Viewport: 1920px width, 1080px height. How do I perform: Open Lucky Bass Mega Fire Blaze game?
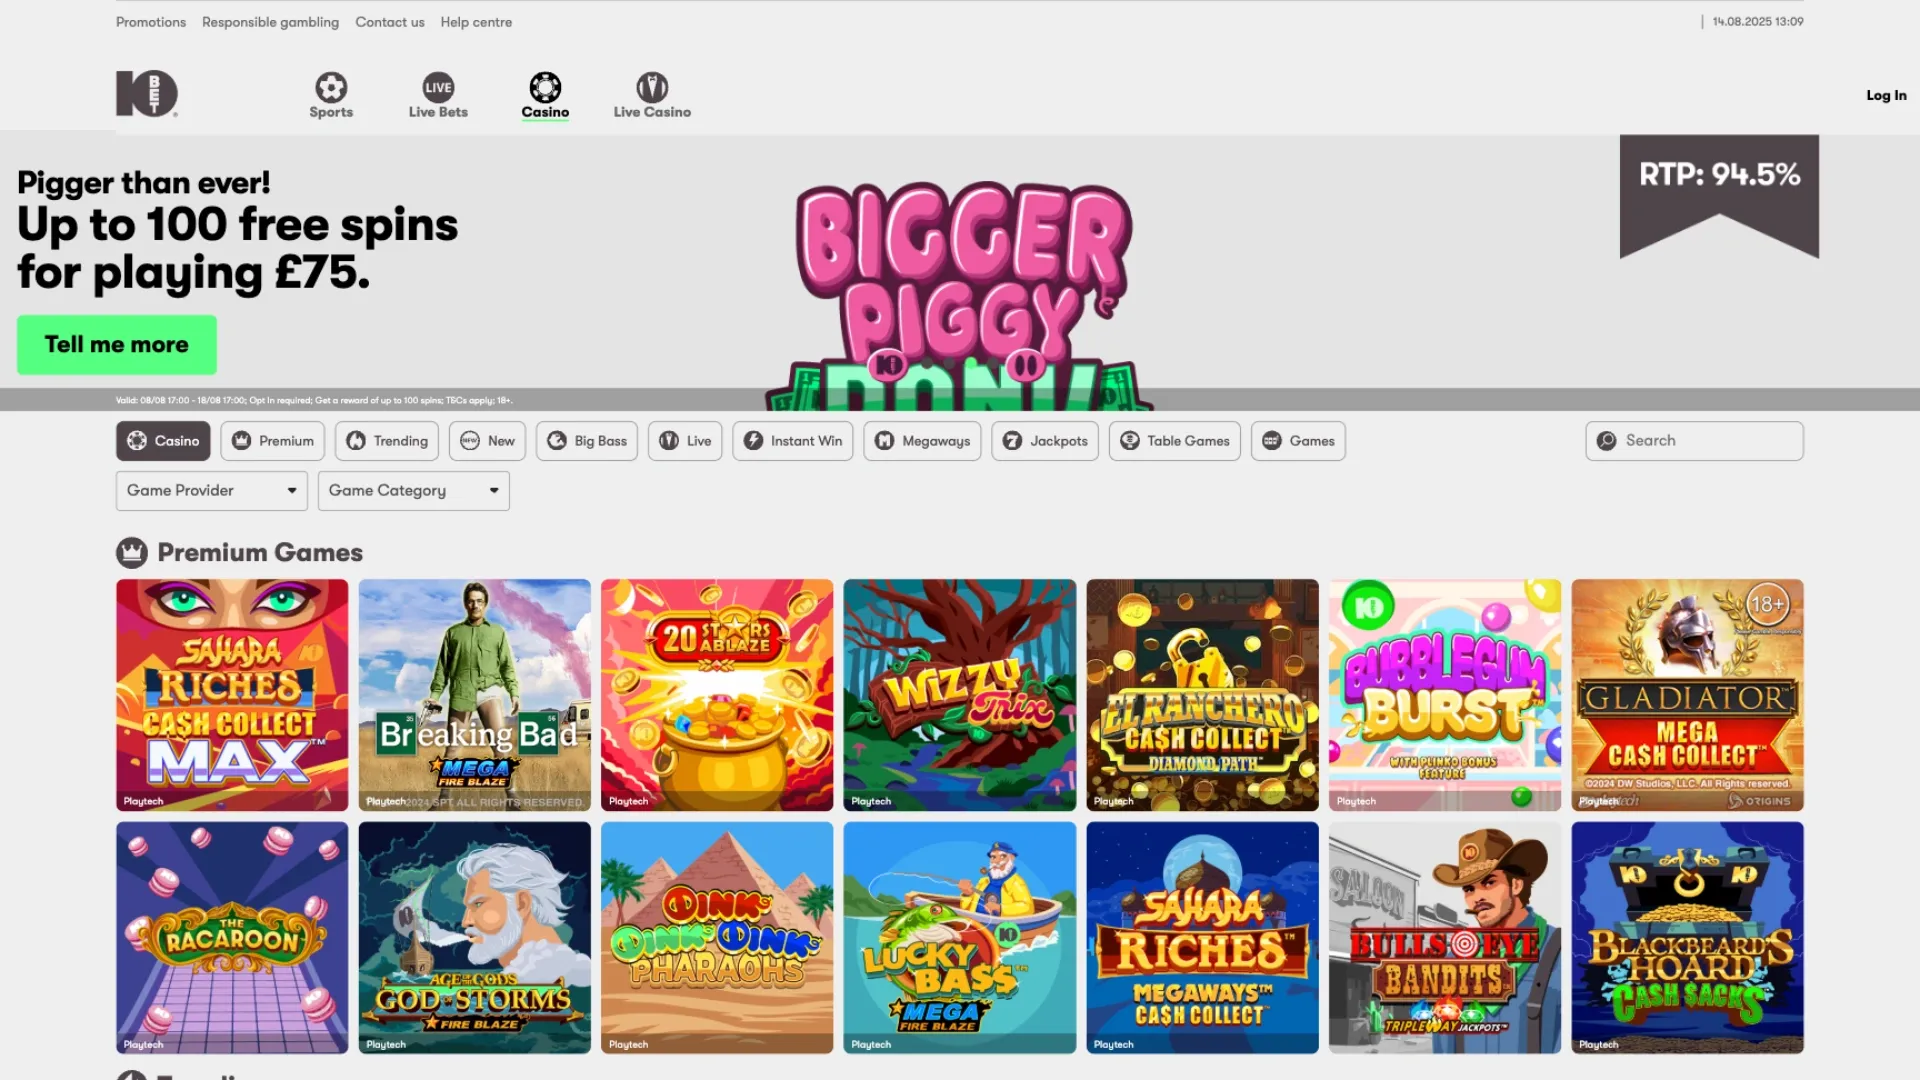[960, 938]
